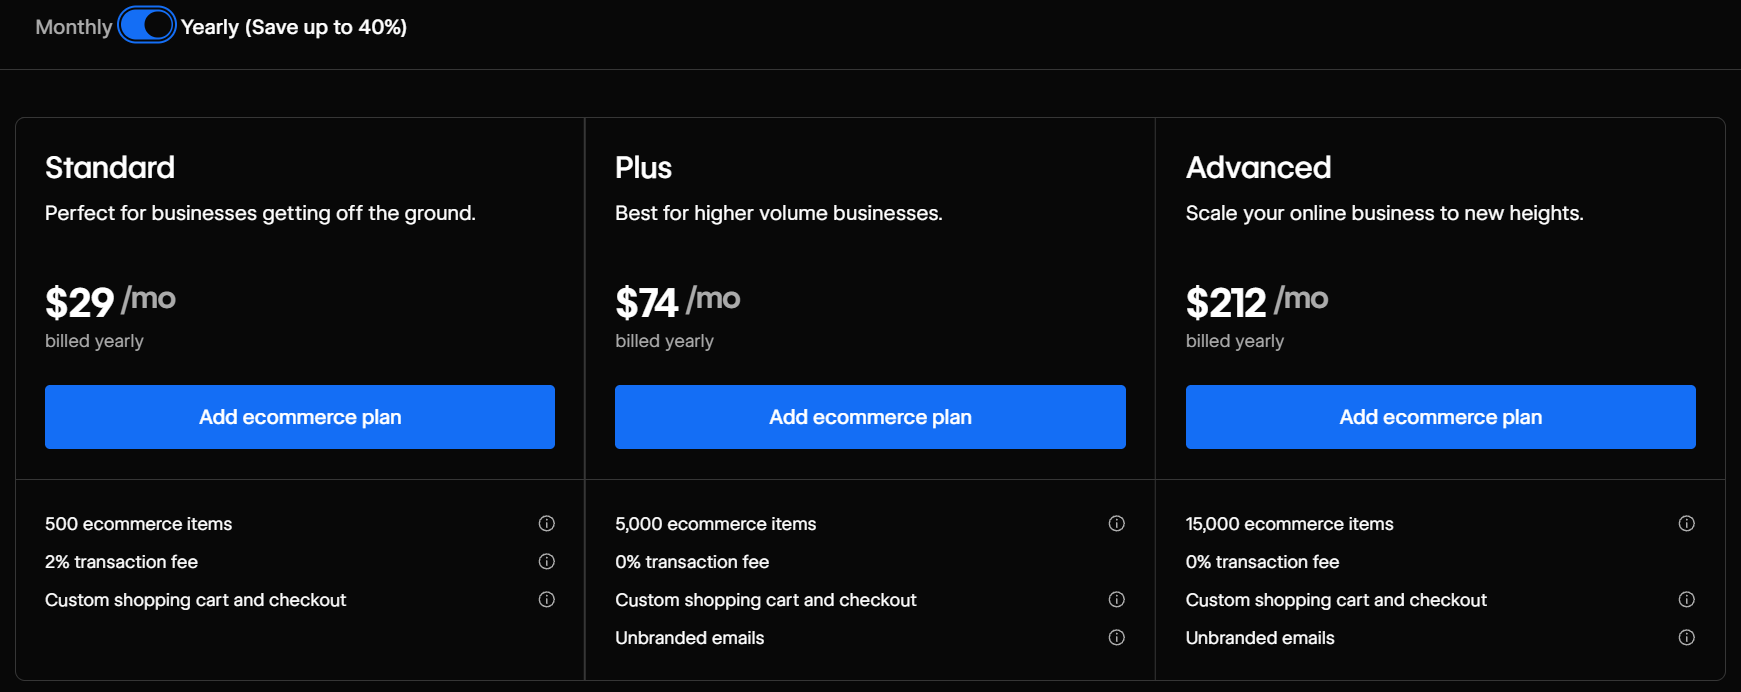Add ecommerce plan for Plus
Viewport: 1741px width, 692px height.
[870, 417]
